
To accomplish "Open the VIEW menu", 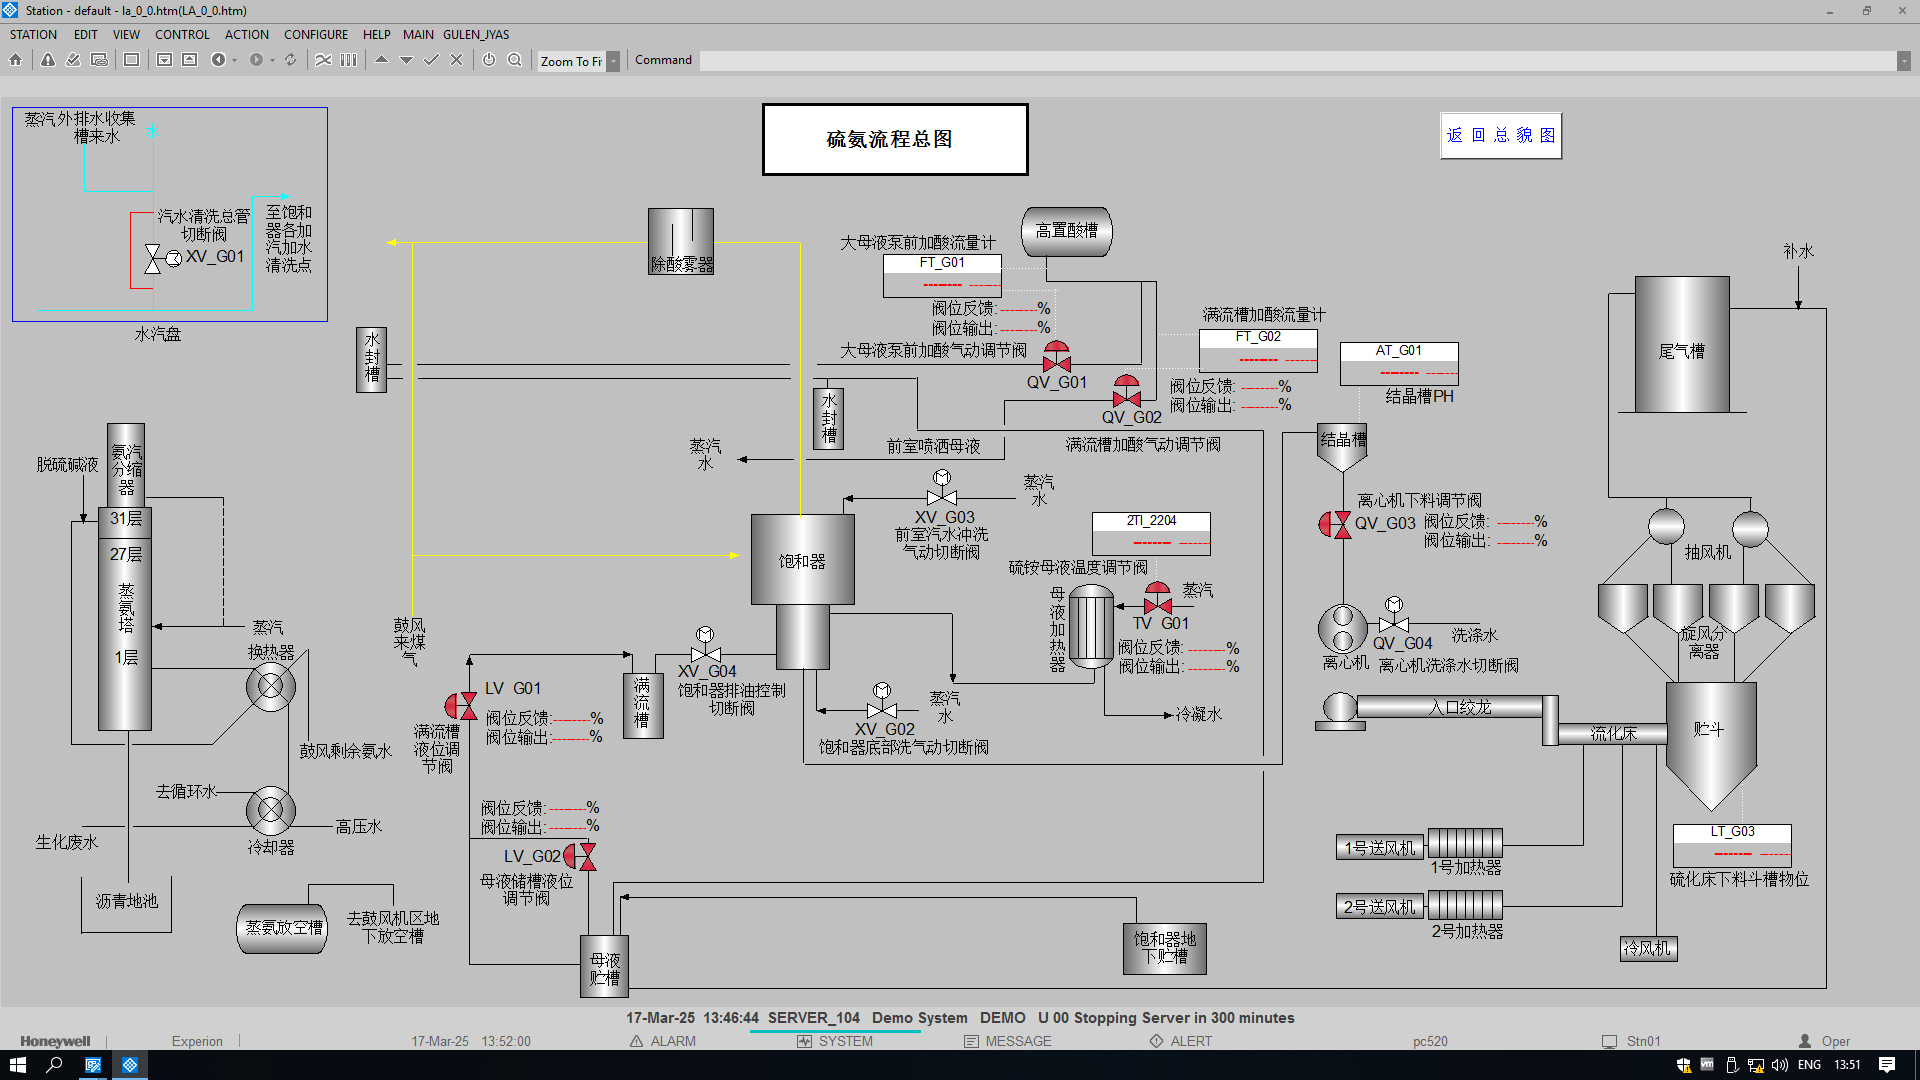I will 126,34.
